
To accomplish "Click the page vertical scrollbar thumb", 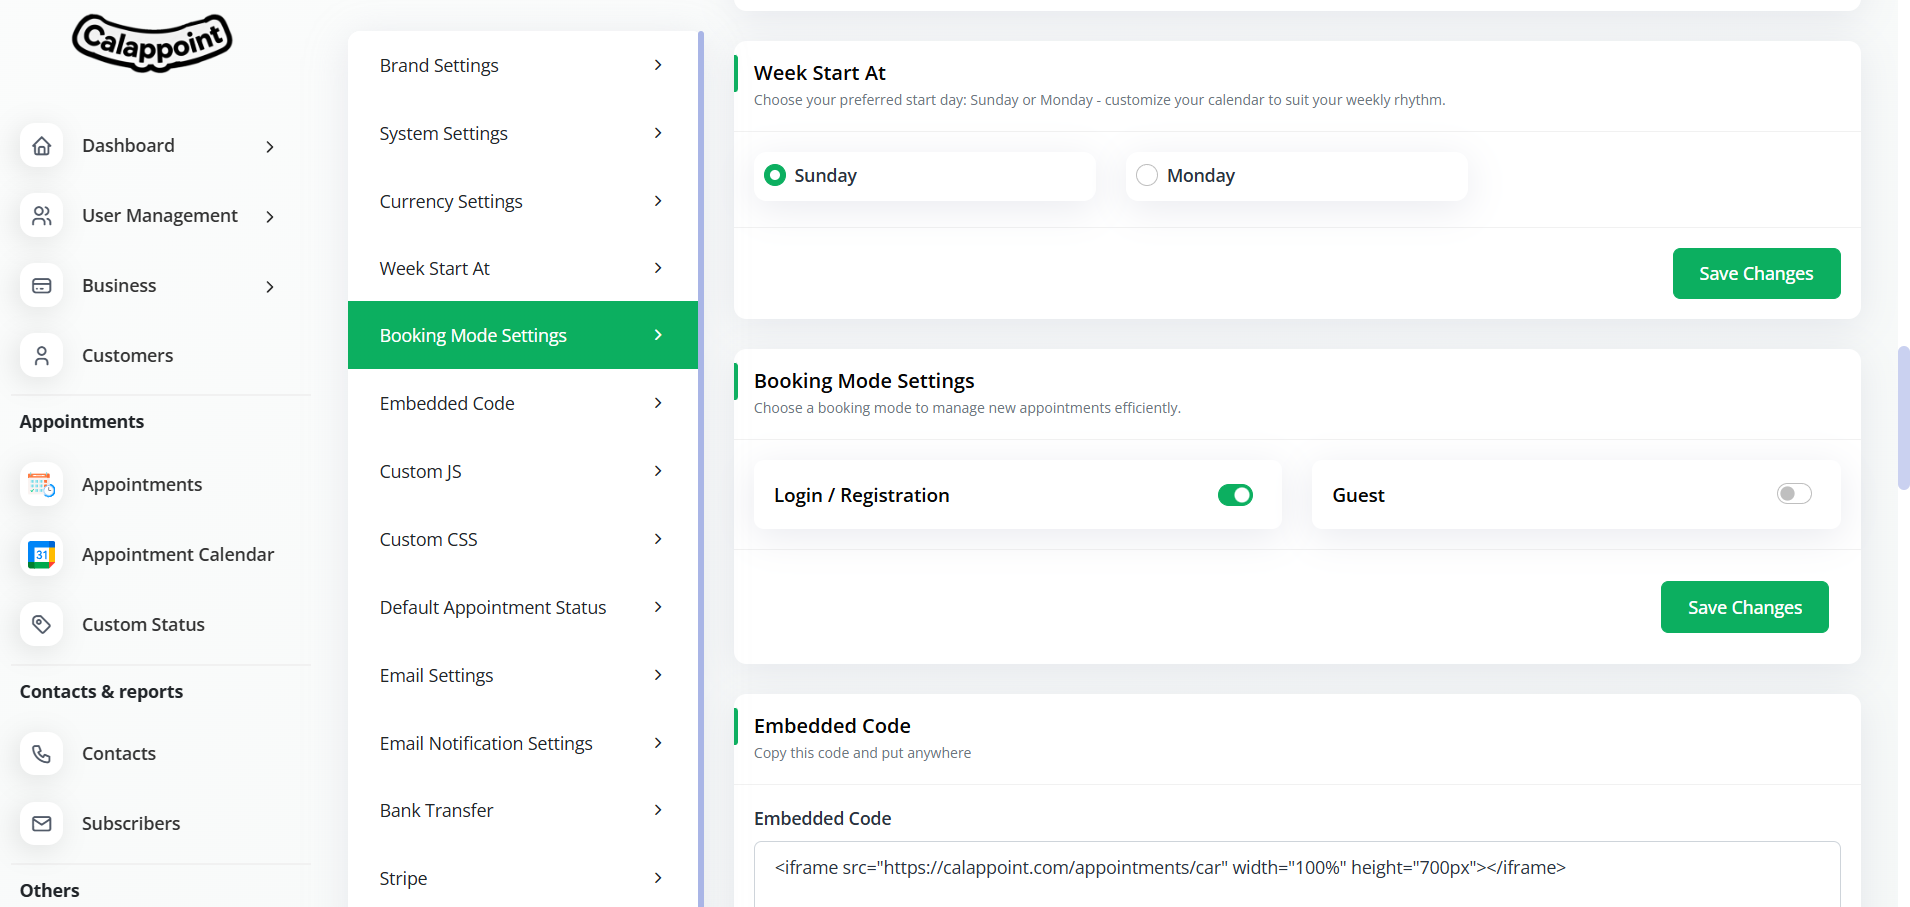I will (x=1904, y=418).
